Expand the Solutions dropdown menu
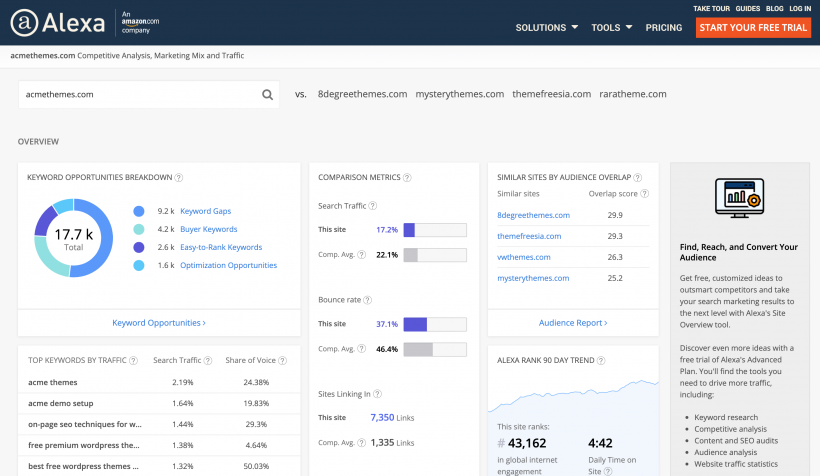The height and width of the screenshot is (476, 820). (x=546, y=28)
